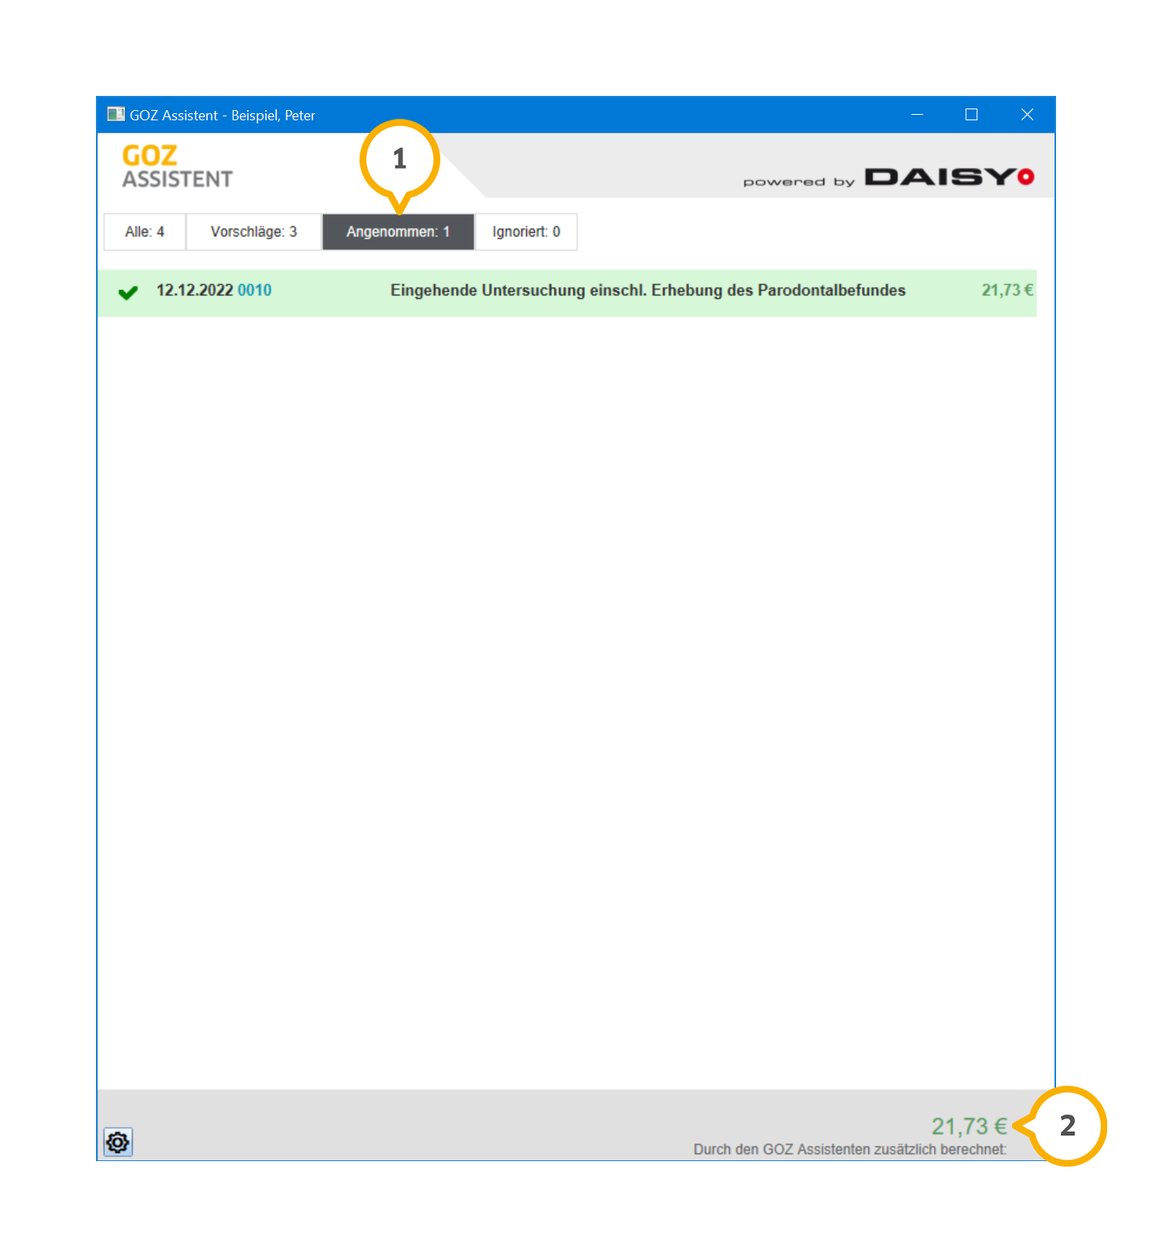Click the green 21,73 € total in the footer
Screen dimensions: 1152x1257
969,1126
